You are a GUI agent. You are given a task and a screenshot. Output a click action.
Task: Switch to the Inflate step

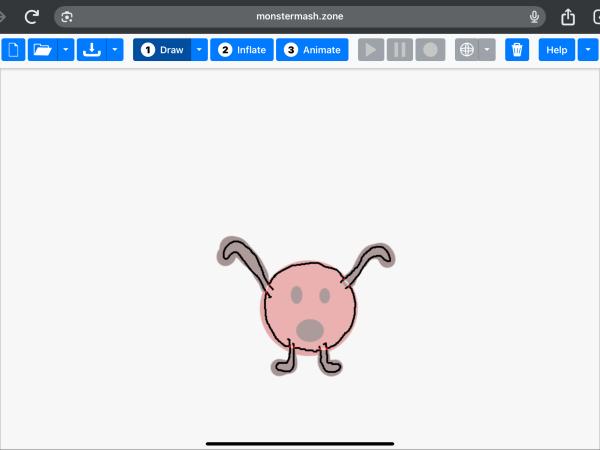point(242,50)
